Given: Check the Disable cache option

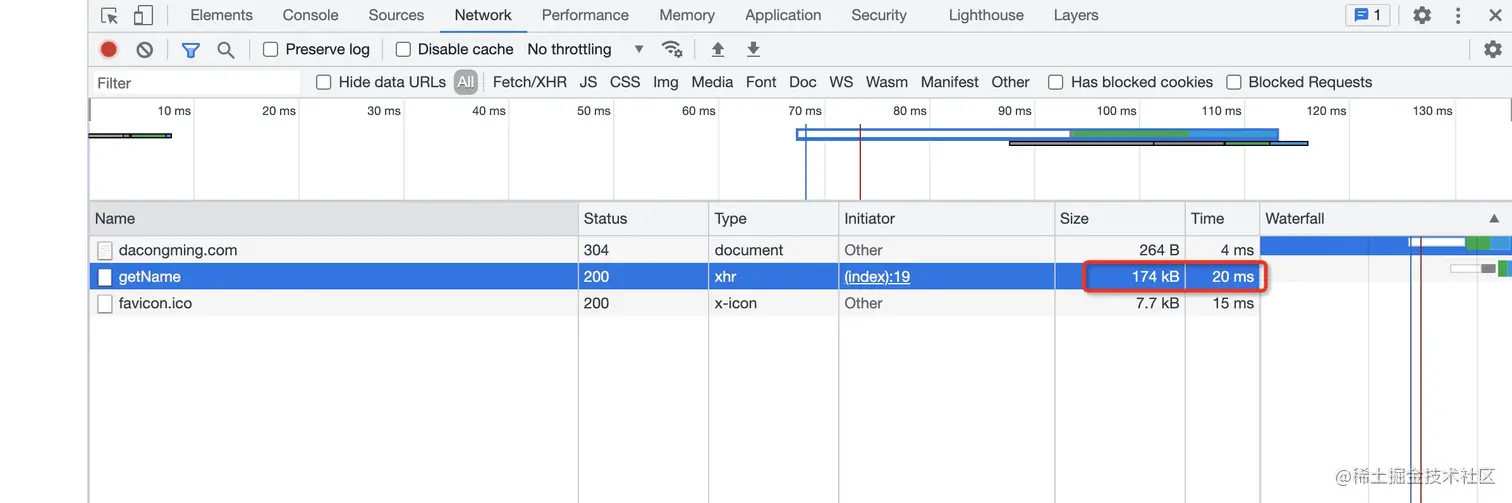Looking at the screenshot, I should 403,49.
